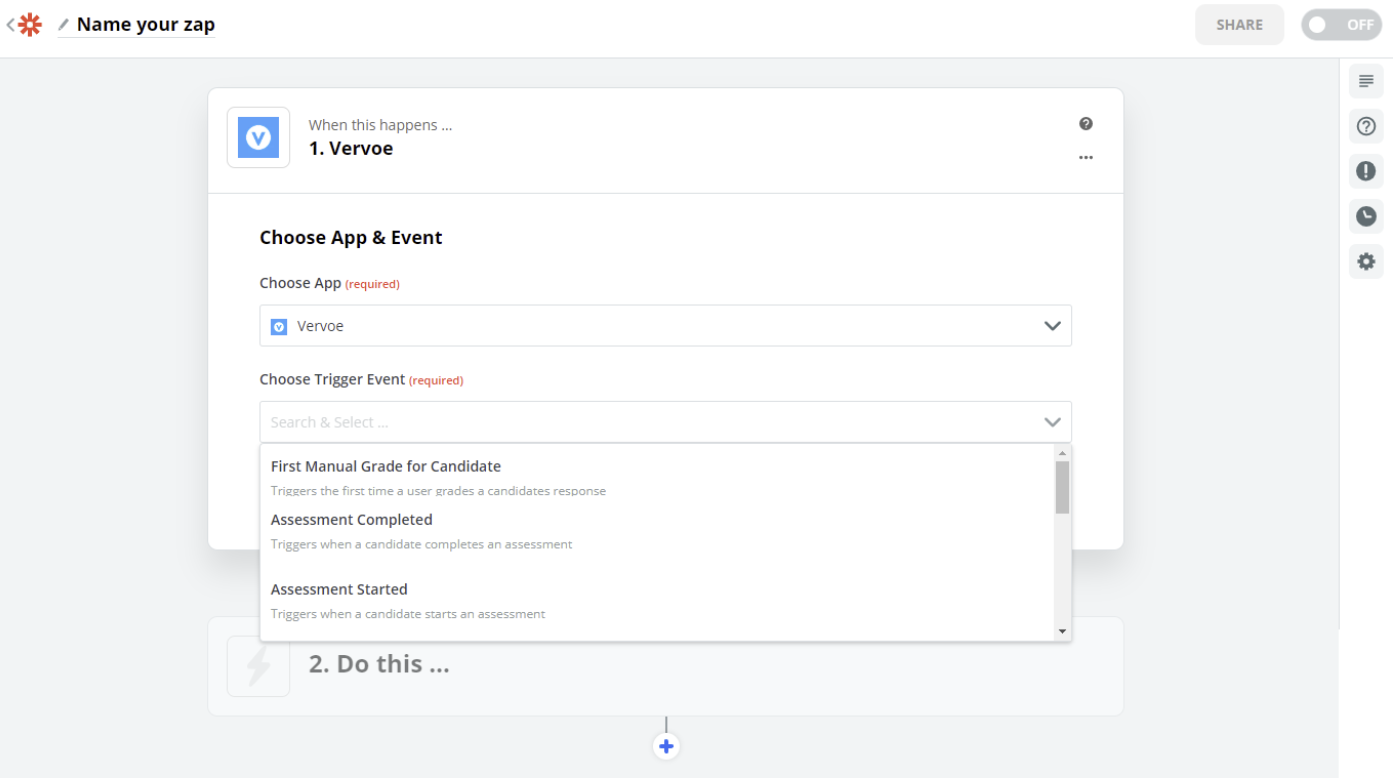Open the three-dot menu for Vervoe step
1400x778 pixels.
1086,157
